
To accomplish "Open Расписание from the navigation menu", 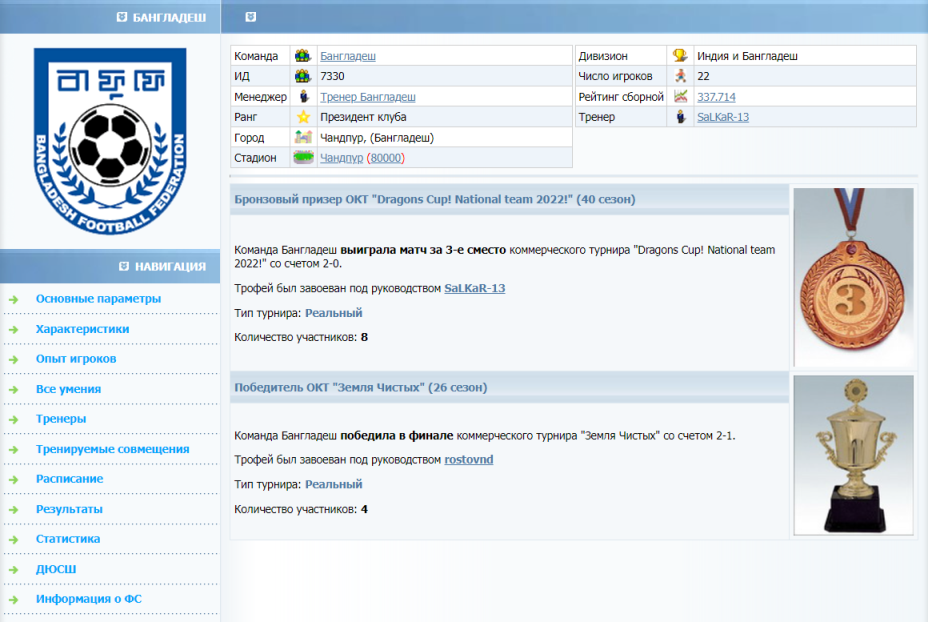I will pos(69,479).
